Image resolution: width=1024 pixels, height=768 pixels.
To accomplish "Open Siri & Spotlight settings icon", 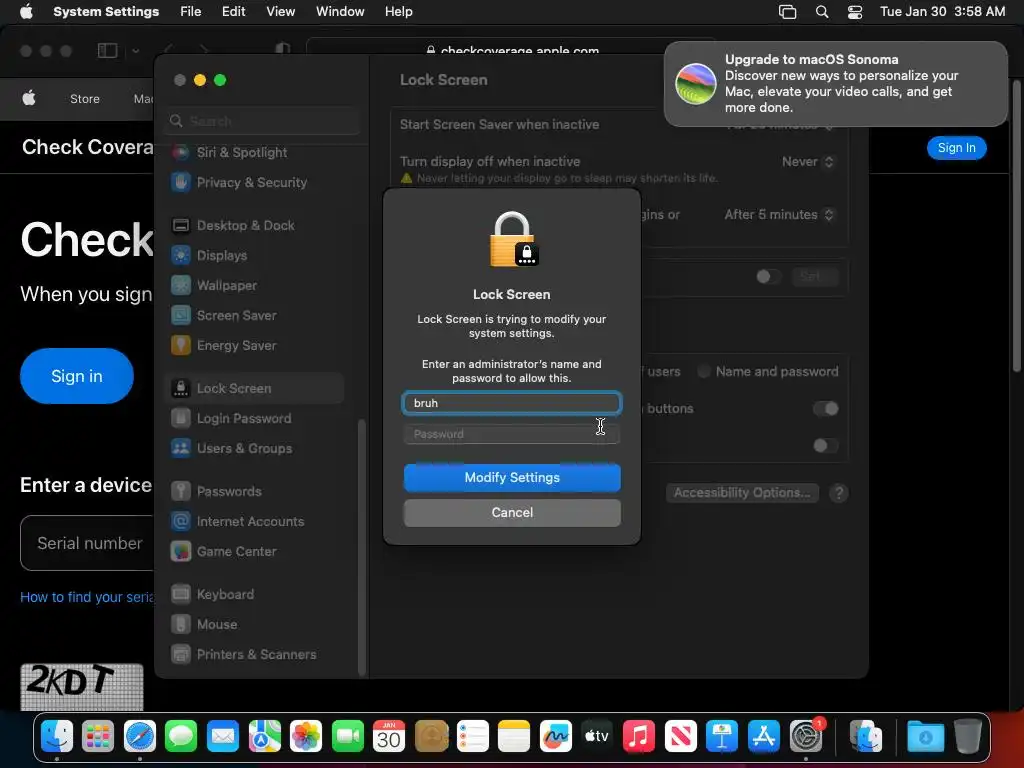I will pos(181,152).
